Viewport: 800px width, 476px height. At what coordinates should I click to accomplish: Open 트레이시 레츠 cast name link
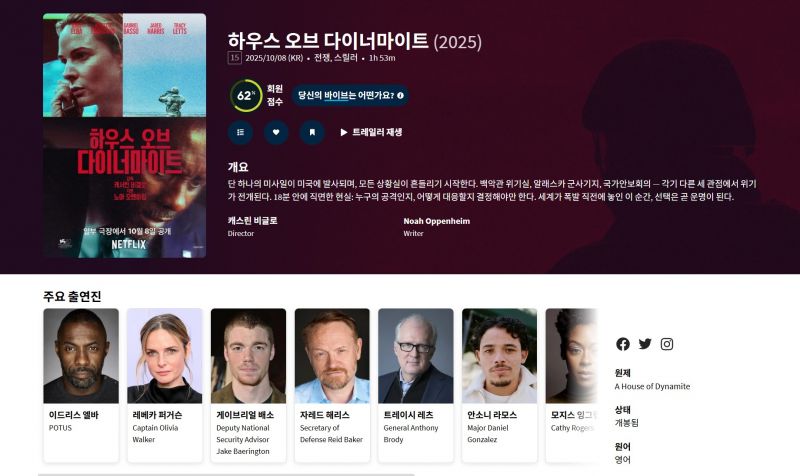pyautogui.click(x=408, y=415)
